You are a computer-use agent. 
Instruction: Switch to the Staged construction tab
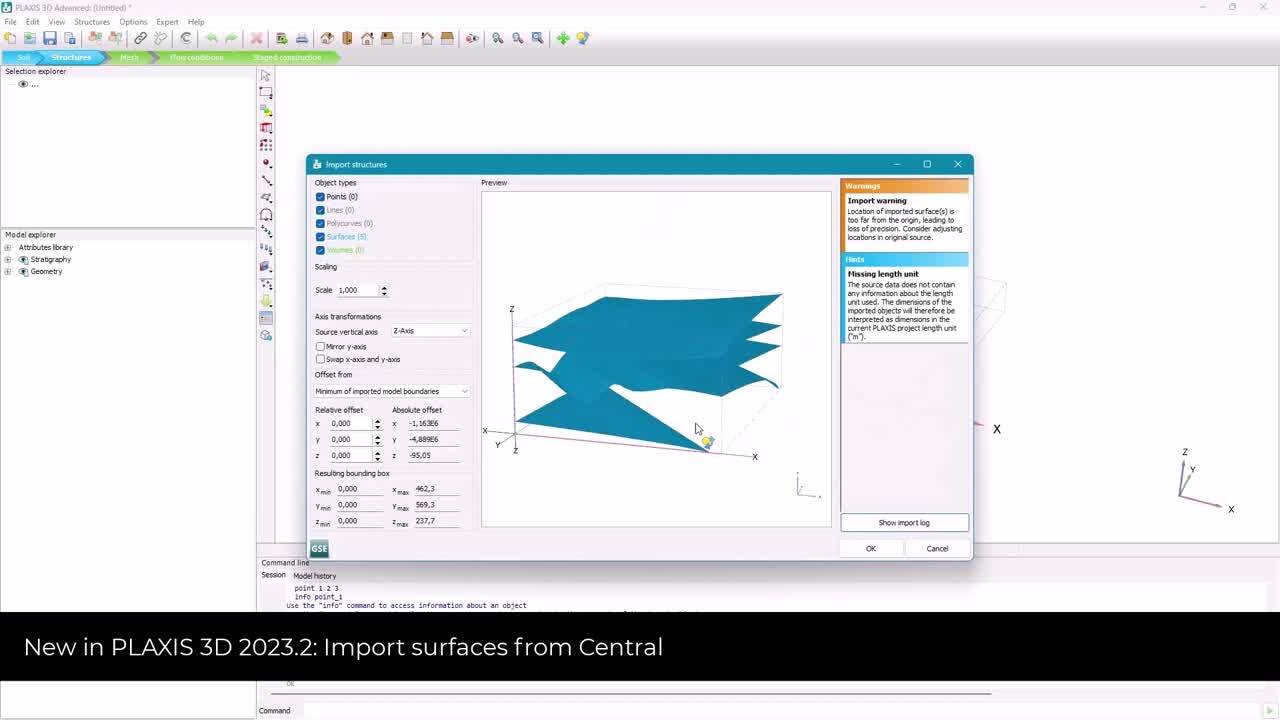click(287, 57)
